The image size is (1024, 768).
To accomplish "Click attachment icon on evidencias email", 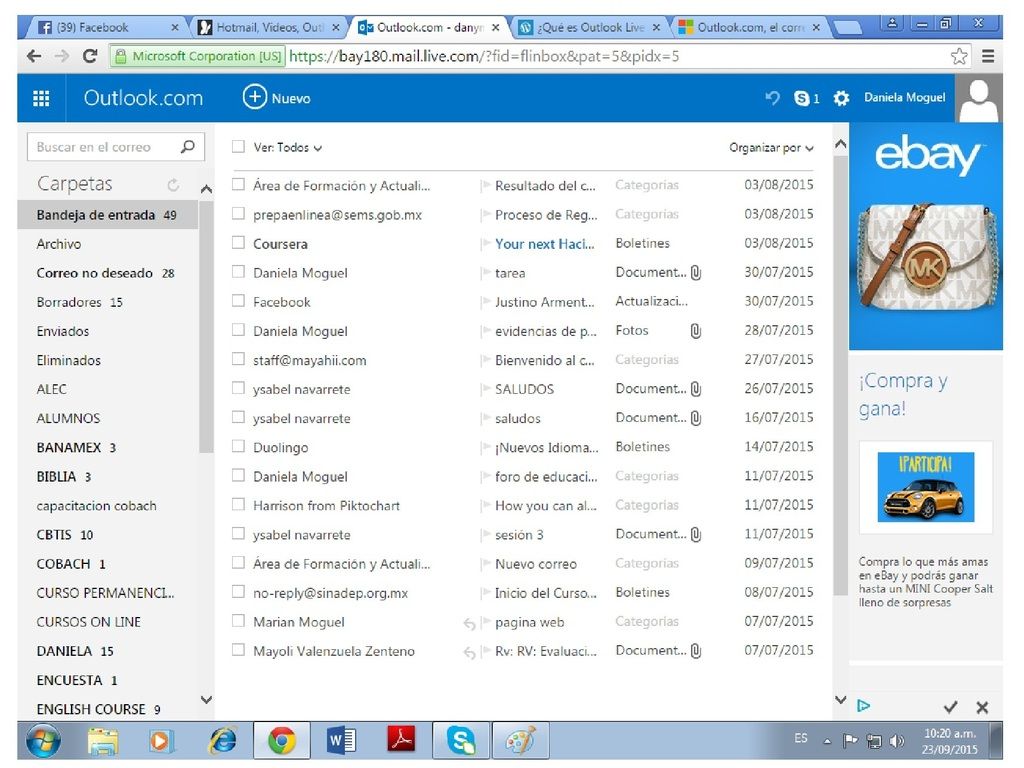I will [x=696, y=331].
